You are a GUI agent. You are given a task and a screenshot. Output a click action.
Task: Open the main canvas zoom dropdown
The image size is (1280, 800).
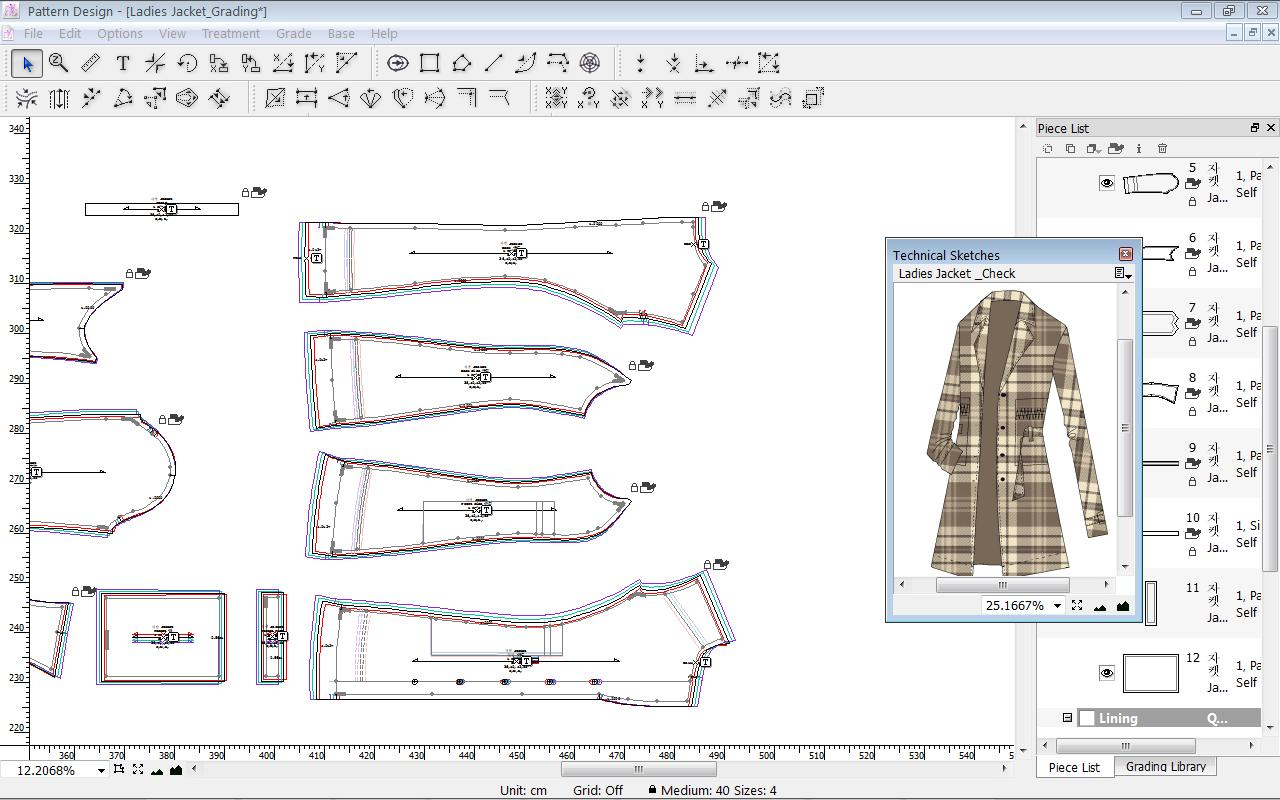[100, 770]
